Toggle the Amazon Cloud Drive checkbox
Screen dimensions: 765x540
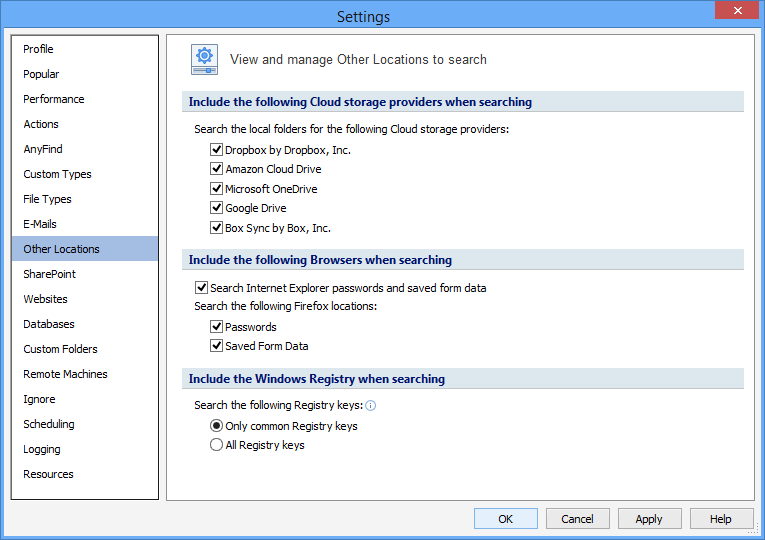[x=216, y=169]
